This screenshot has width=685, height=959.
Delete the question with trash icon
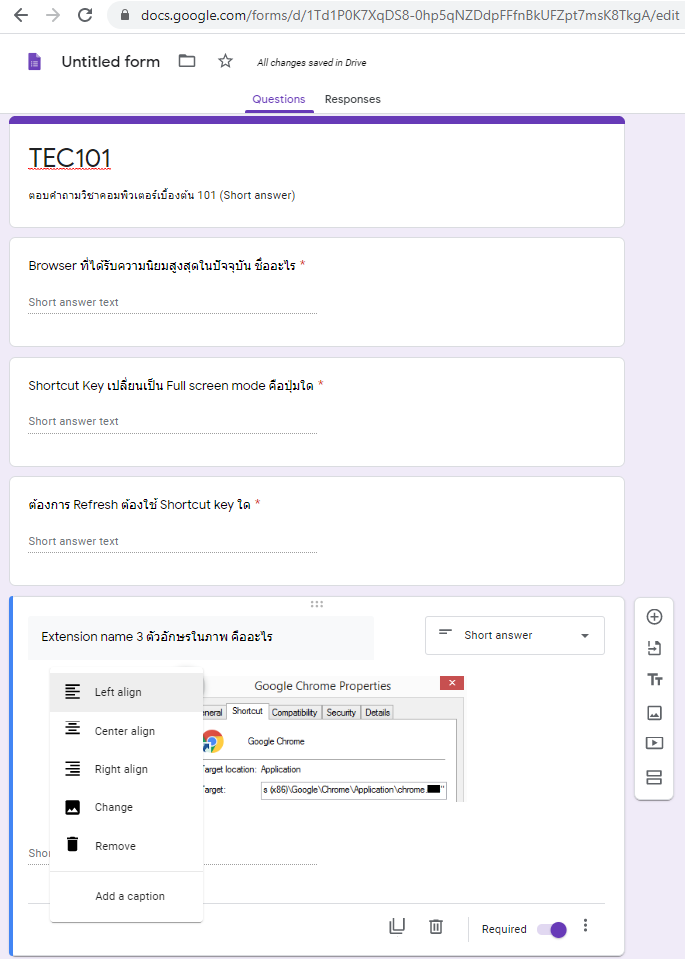click(435, 927)
